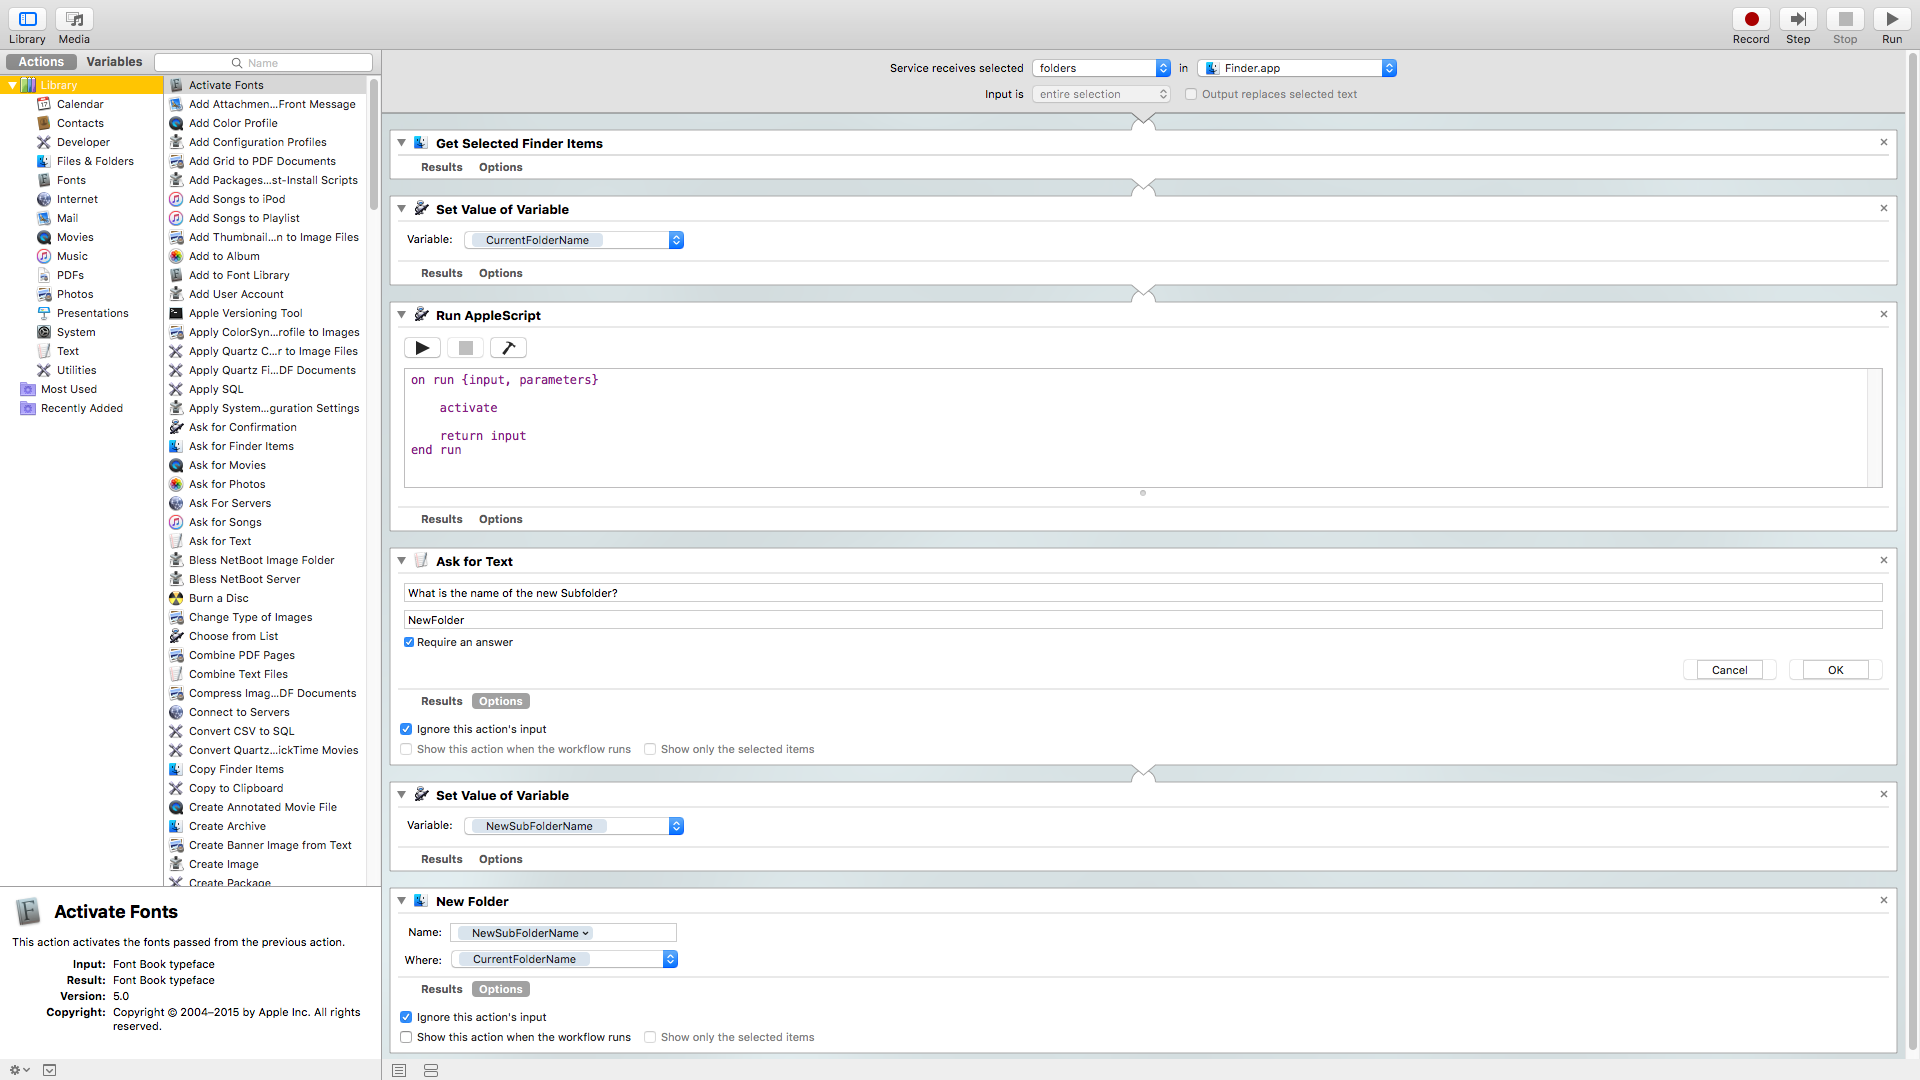Compile AppleScript with hammer icon
The height and width of the screenshot is (1080, 1920).
[508, 348]
